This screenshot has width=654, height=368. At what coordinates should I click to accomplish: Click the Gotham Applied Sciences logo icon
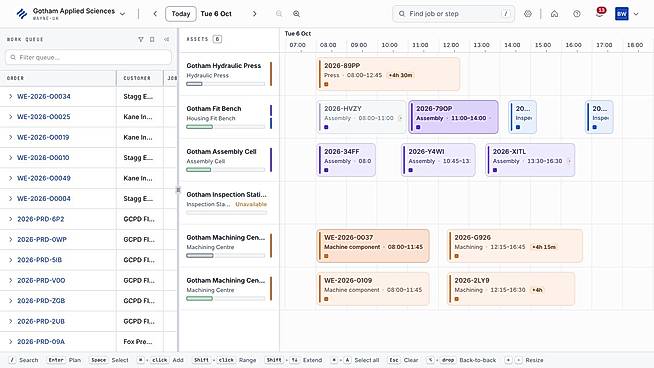[x=22, y=14]
